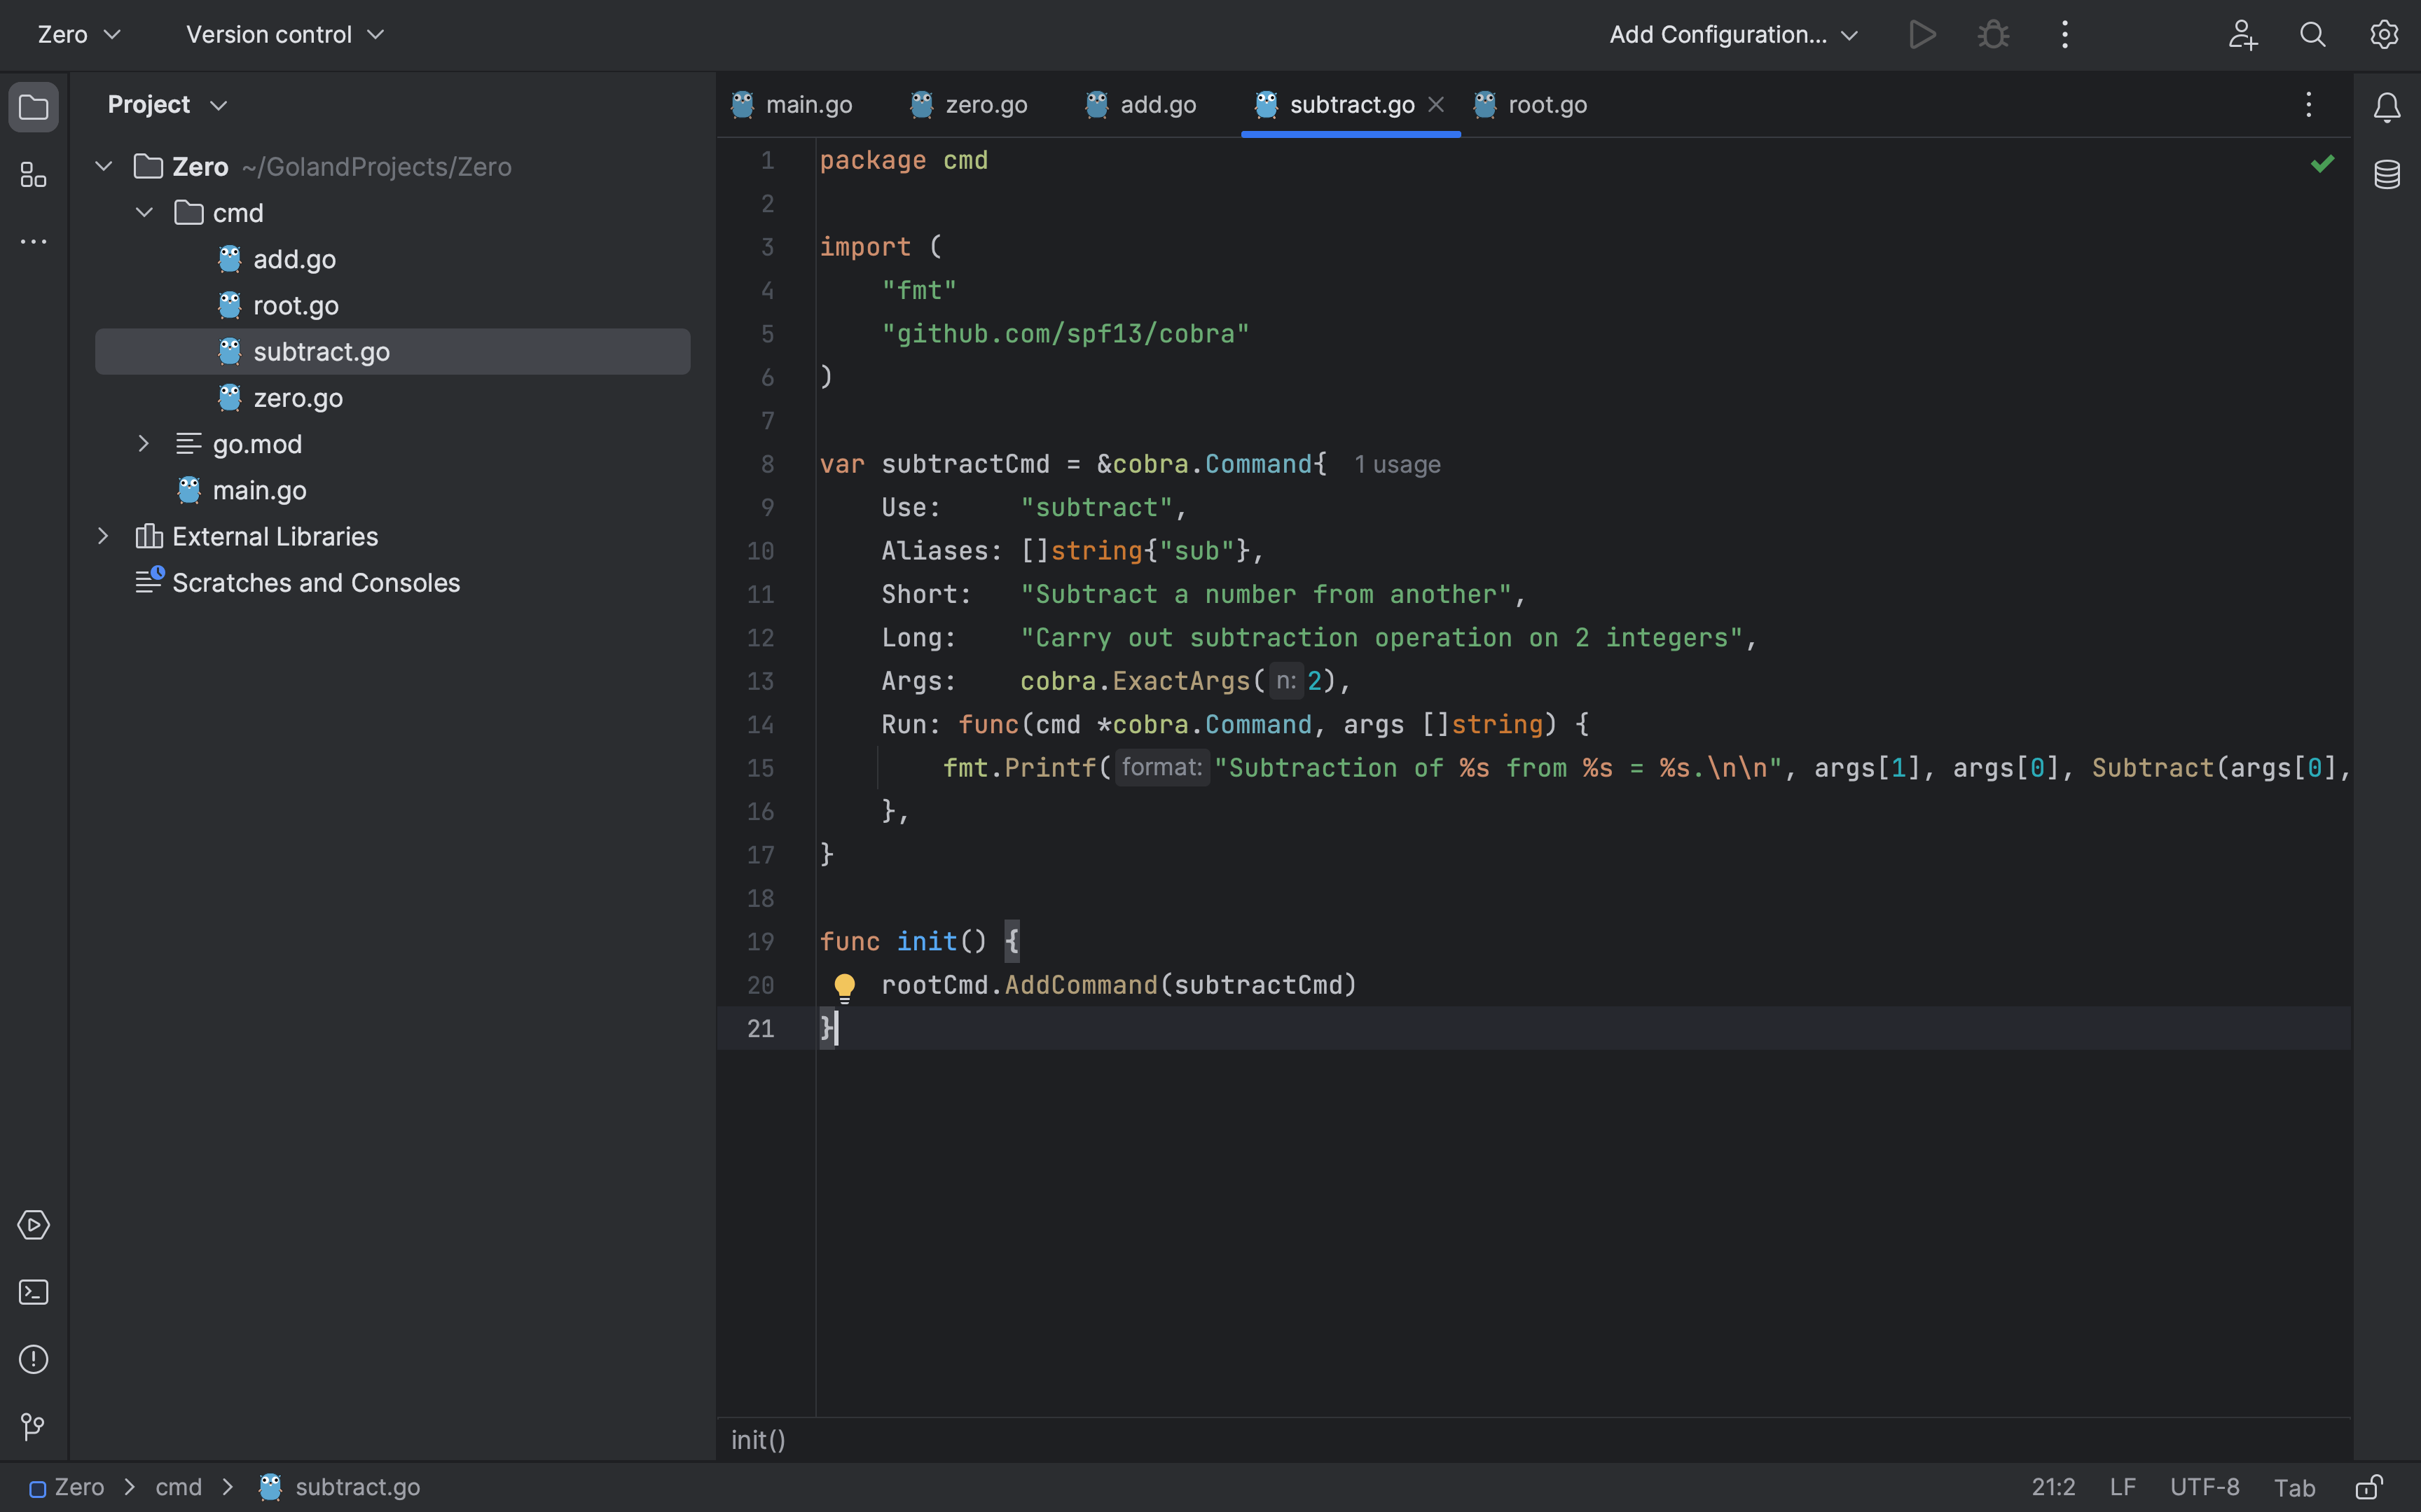
Task: Toggle the read-only lock icon in status bar
Action: coord(2368,1487)
